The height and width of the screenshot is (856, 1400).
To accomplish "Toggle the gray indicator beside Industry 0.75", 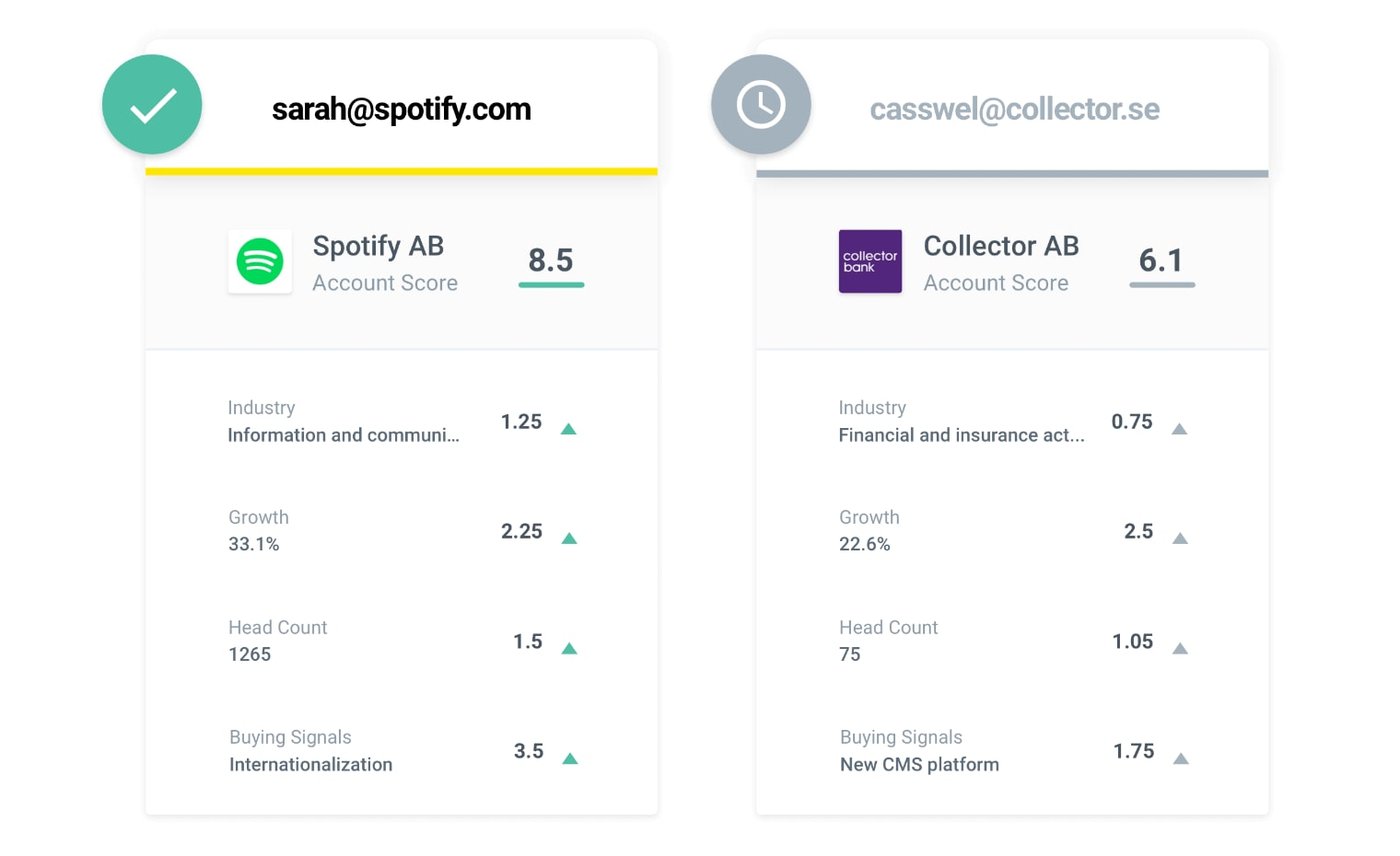I will (x=1180, y=428).
